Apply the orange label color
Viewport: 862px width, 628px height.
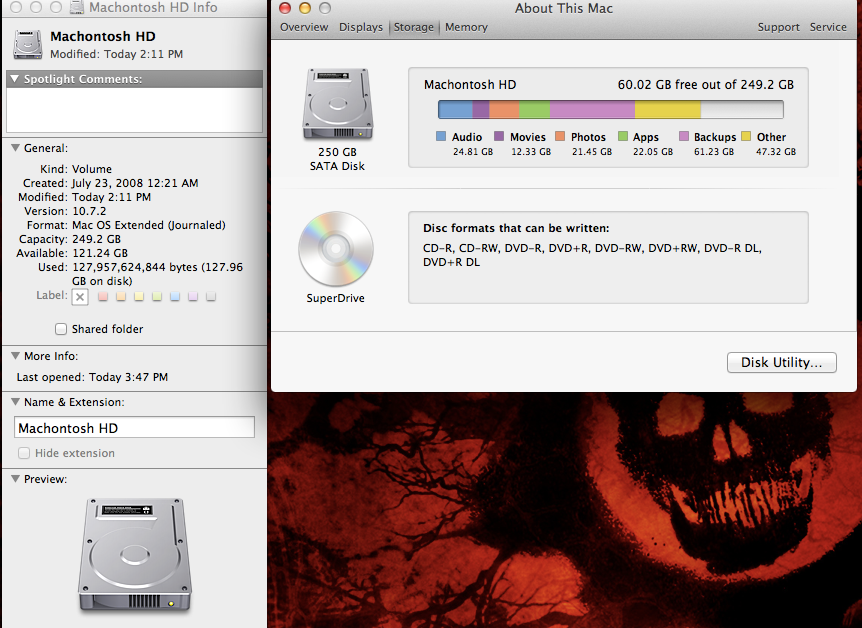121,297
